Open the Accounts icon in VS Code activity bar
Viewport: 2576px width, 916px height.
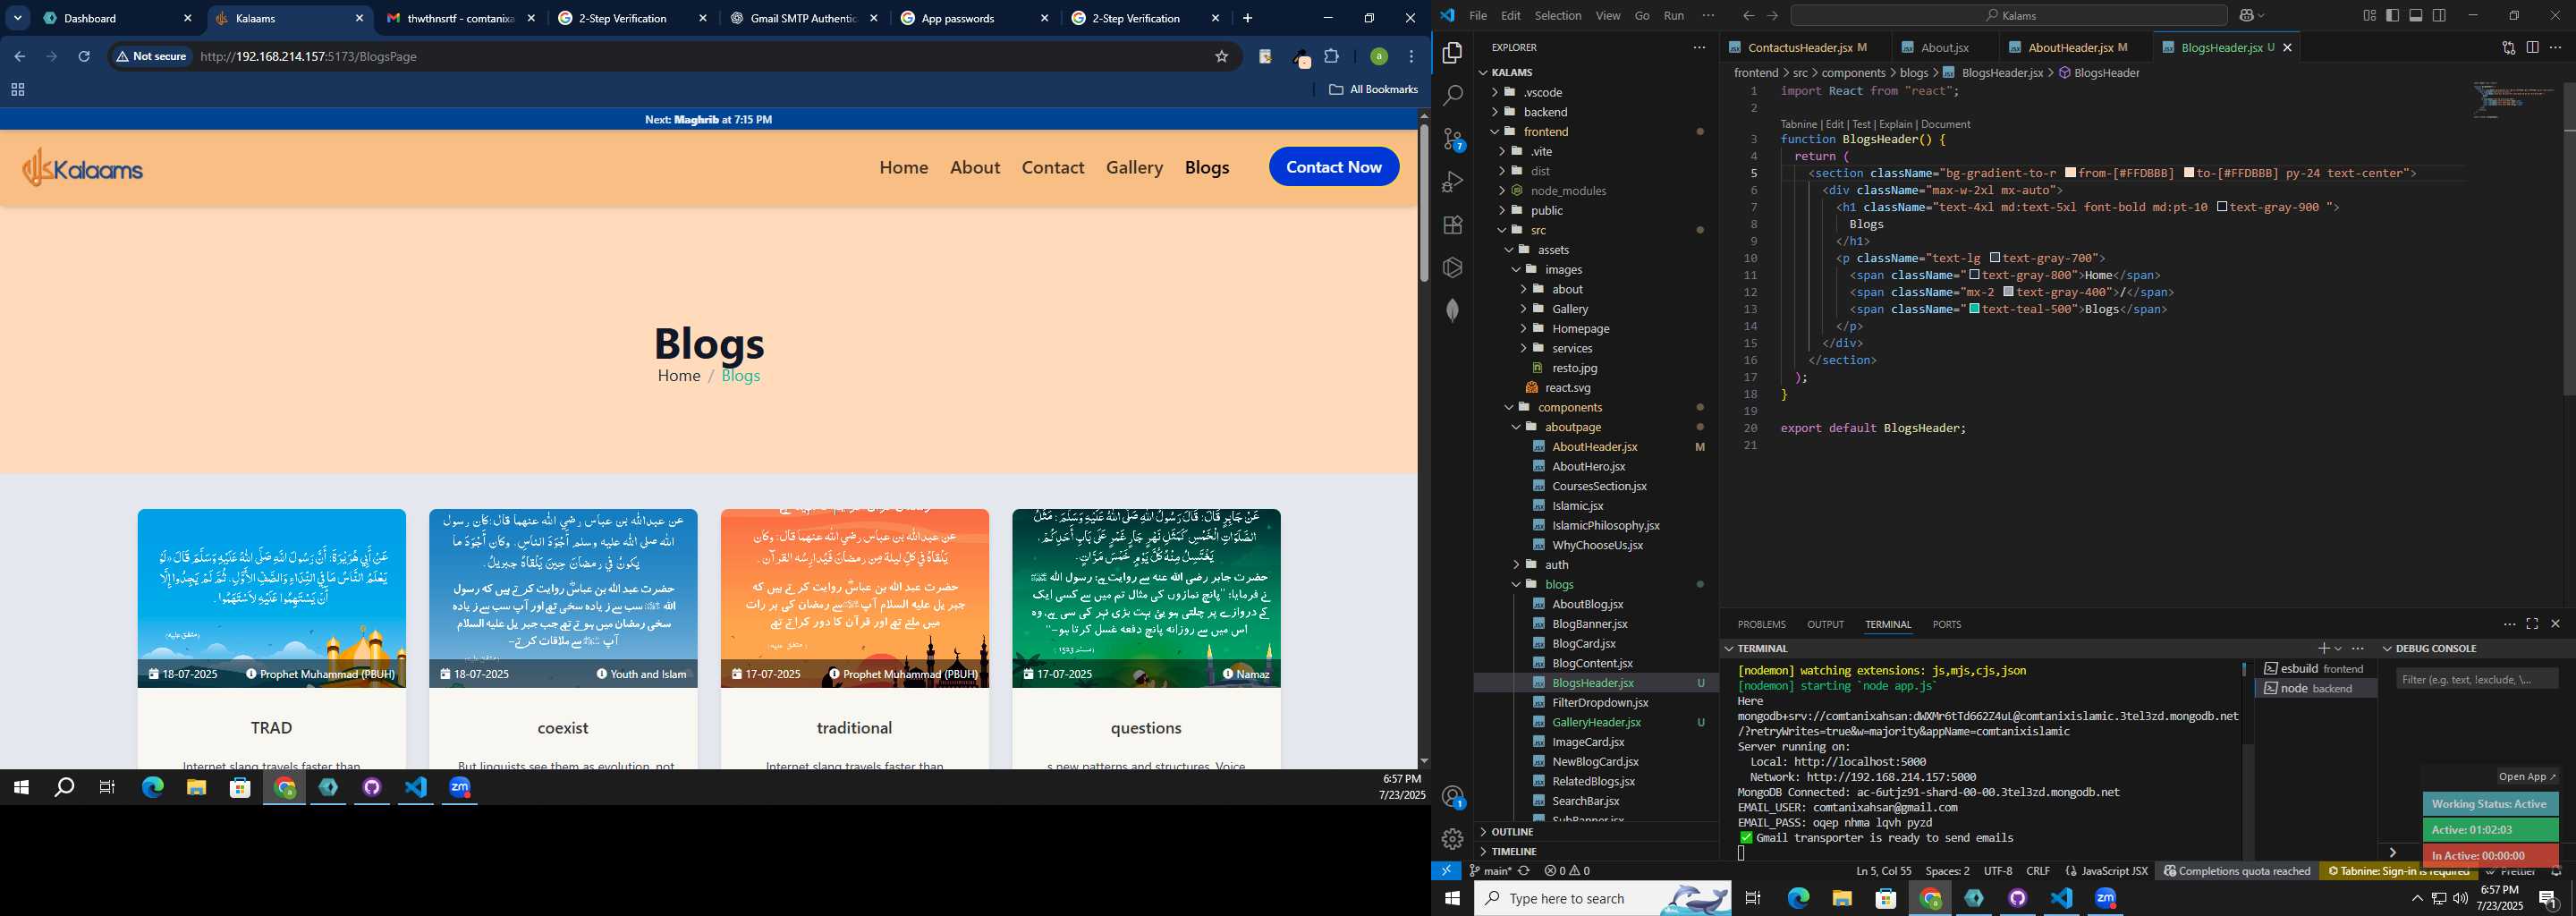pos(1453,797)
